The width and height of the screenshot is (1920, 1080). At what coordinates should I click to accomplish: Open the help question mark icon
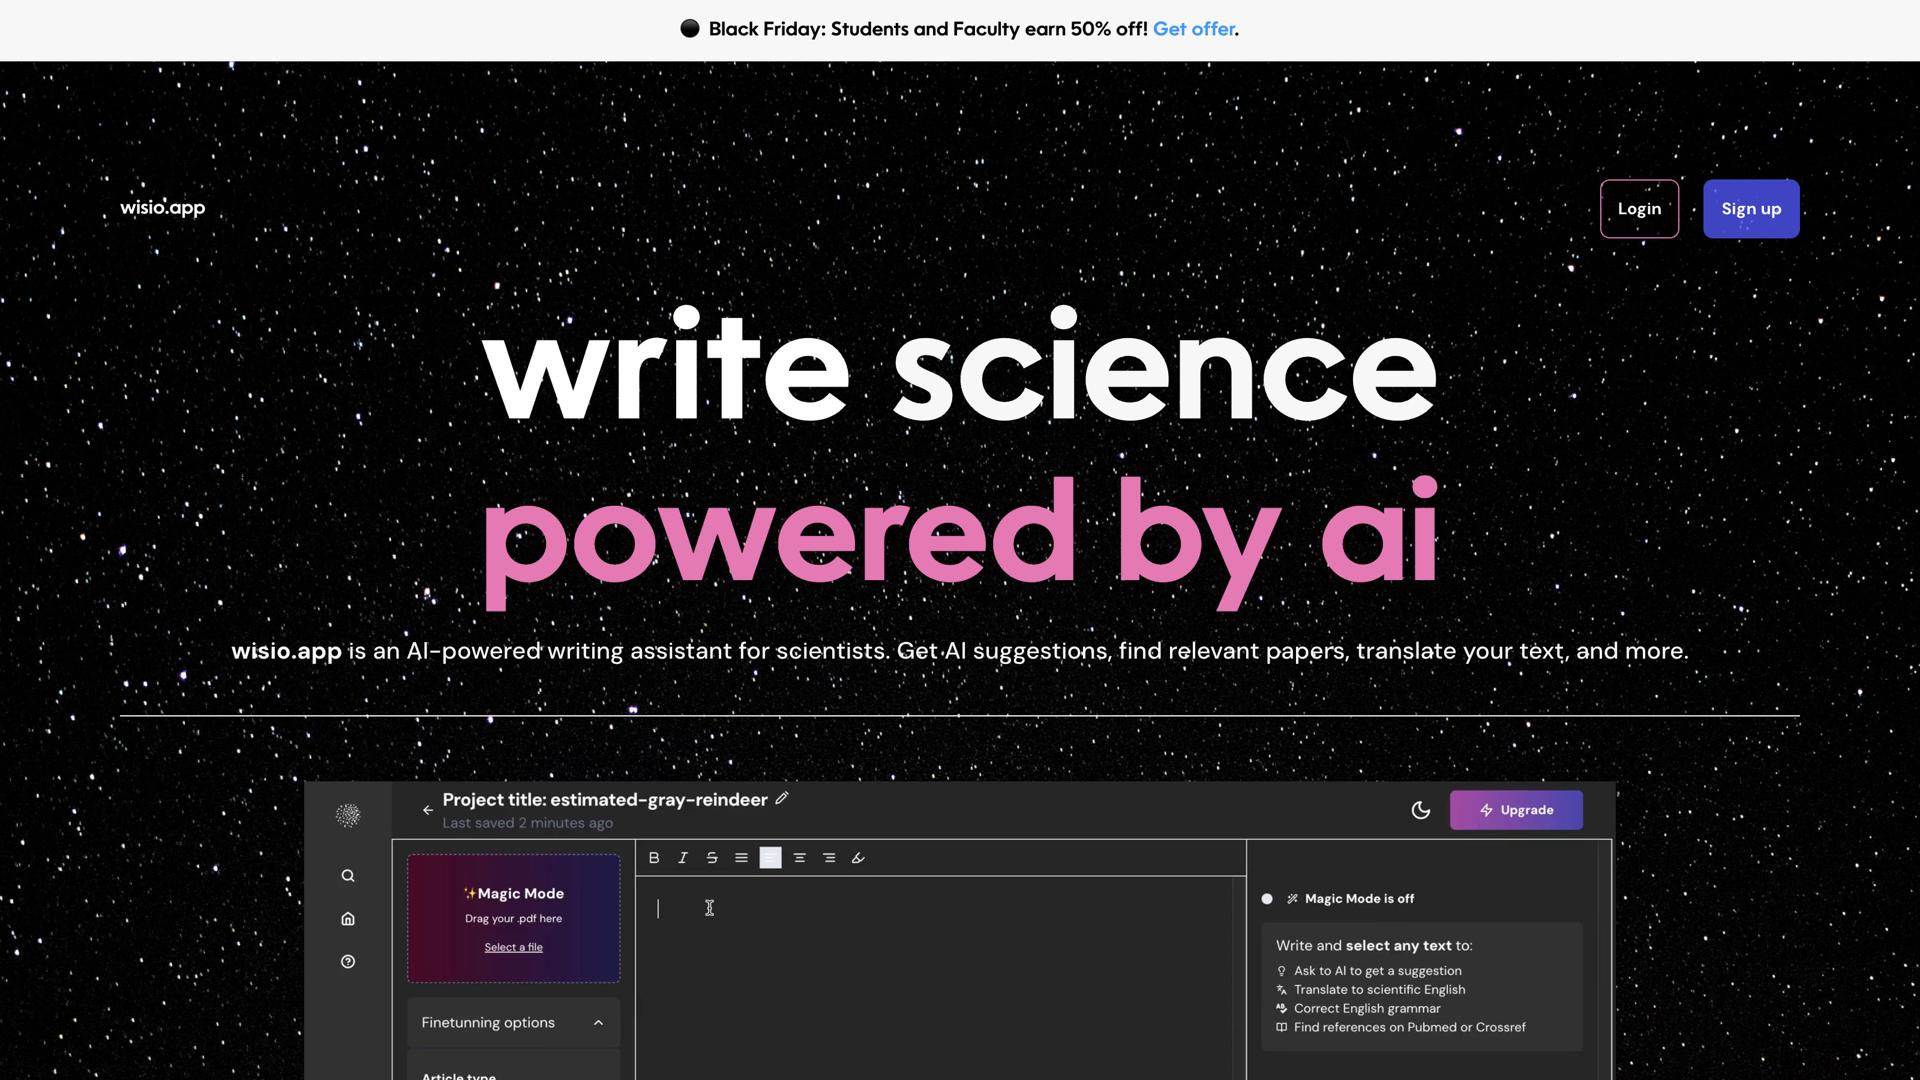click(x=348, y=962)
